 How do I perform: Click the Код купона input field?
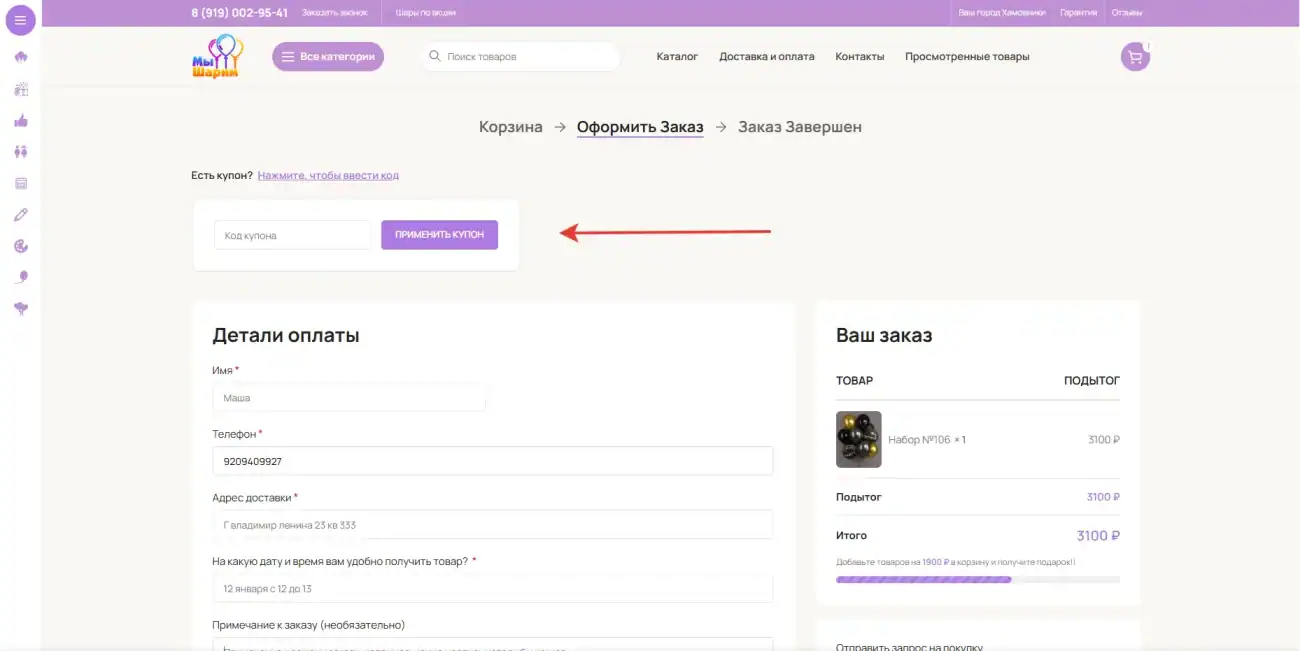pos(292,235)
